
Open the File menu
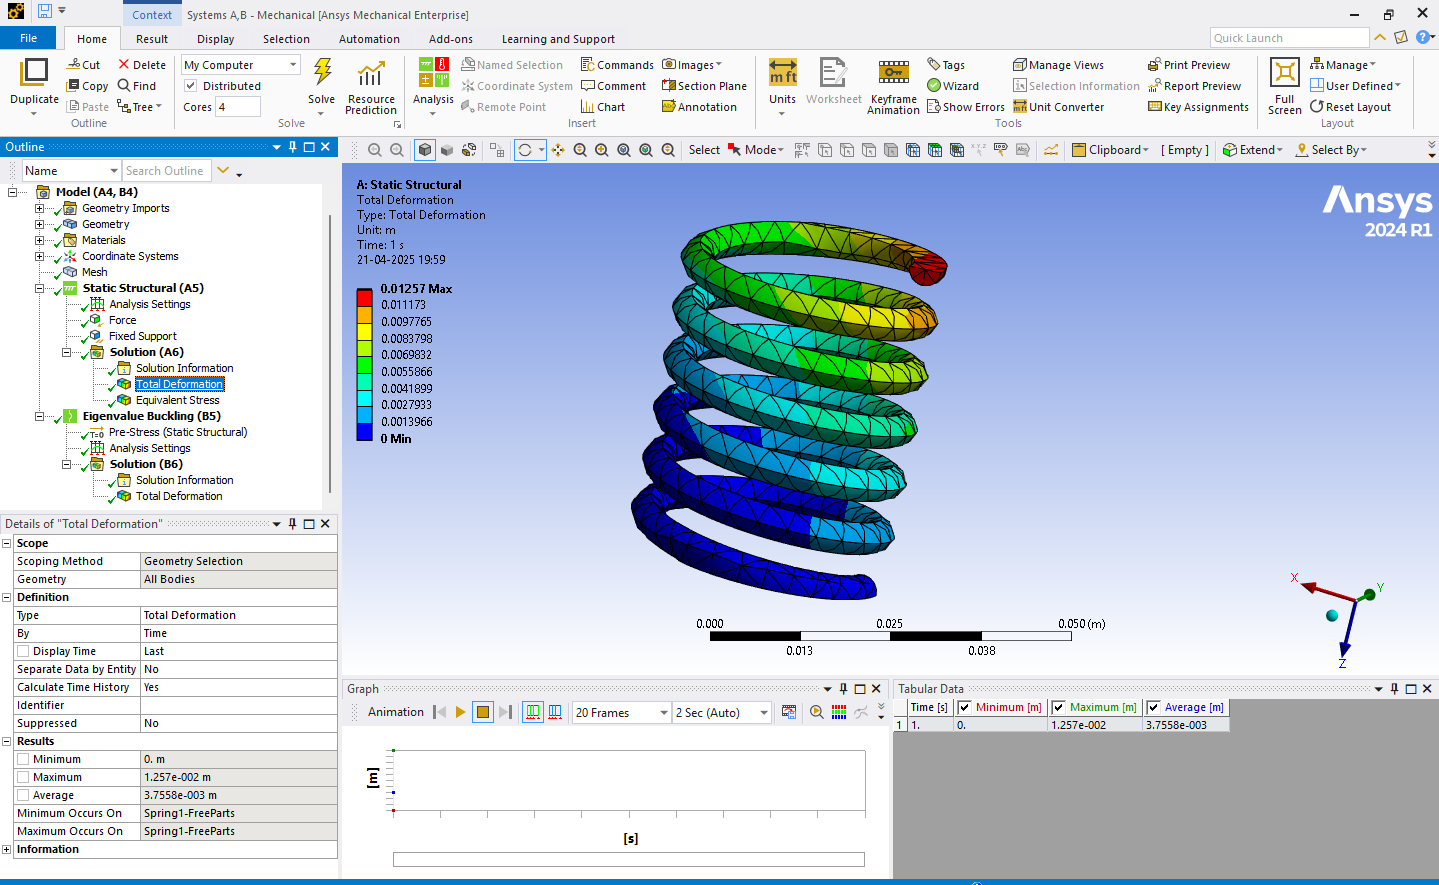(29, 38)
